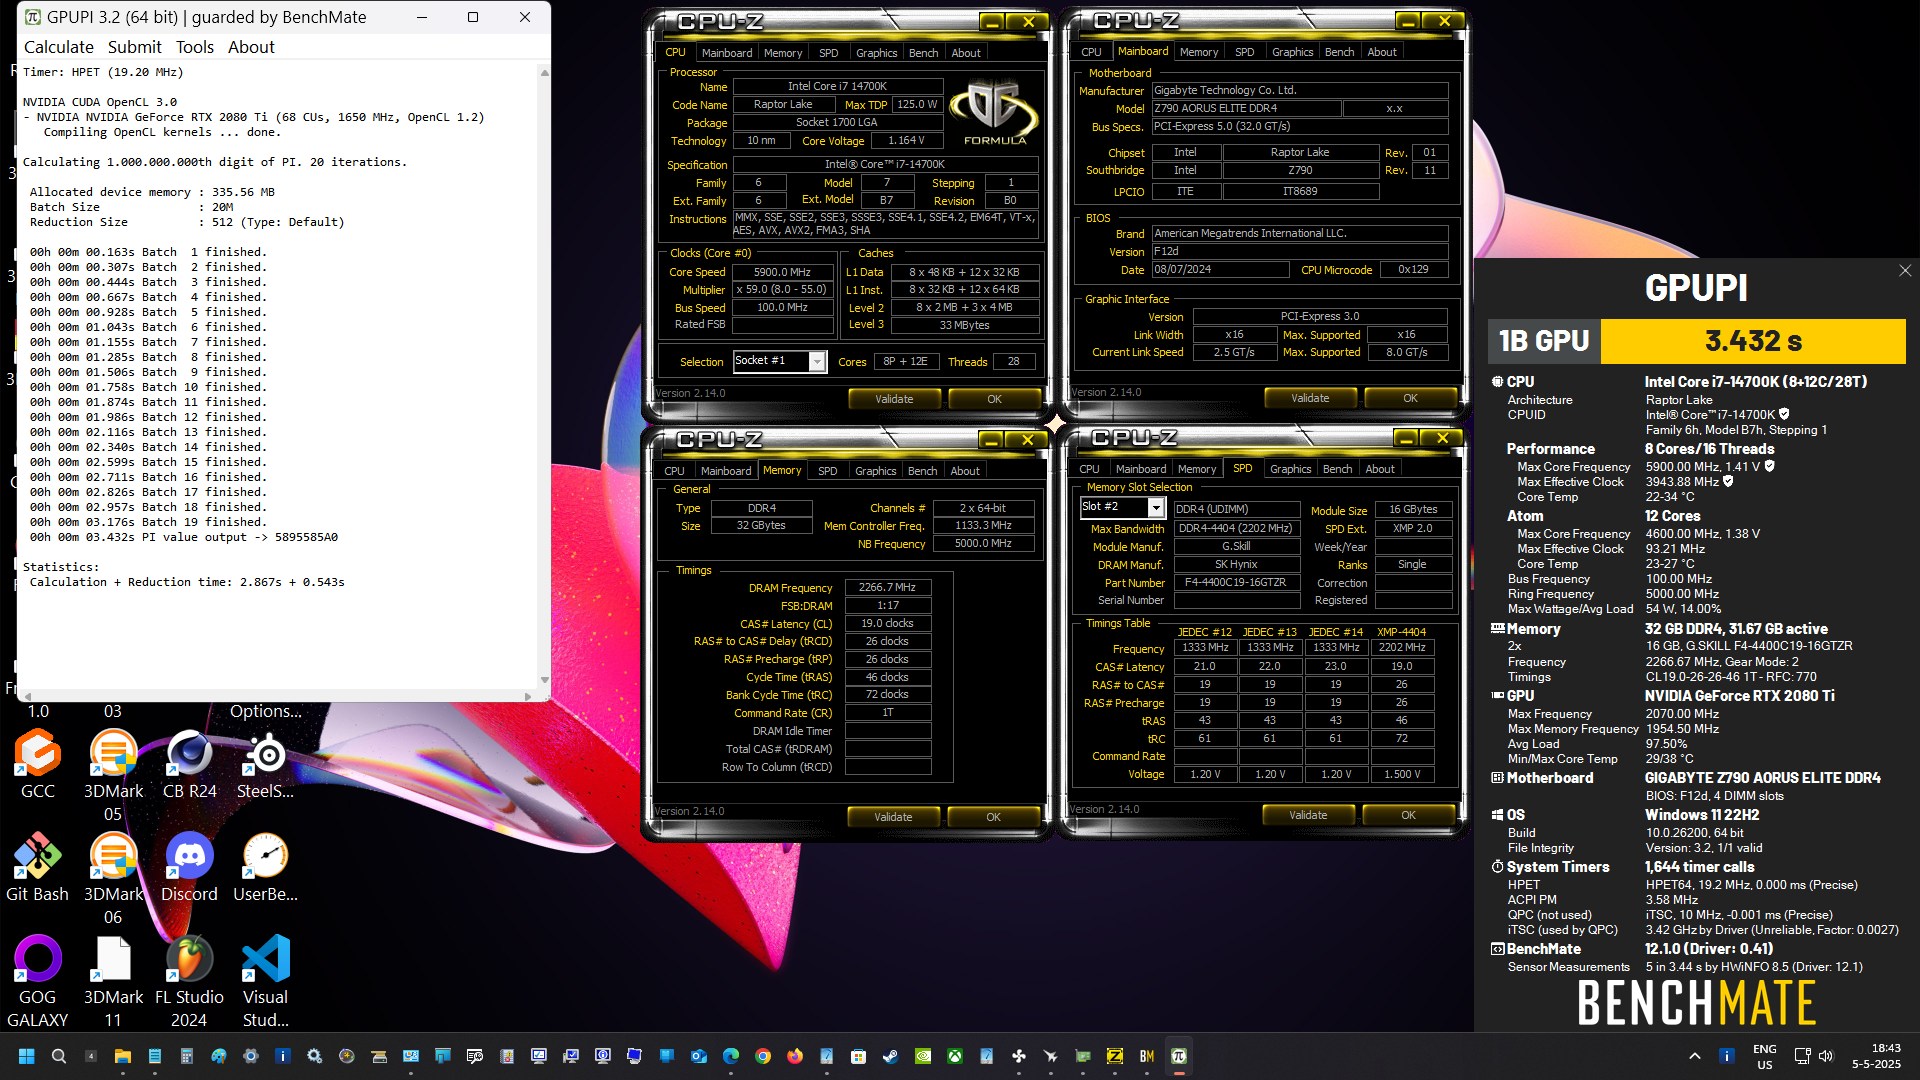This screenshot has height=1080, width=1920.
Task: Open the Visual Studio Code desktop shortcut
Action: pos(265,983)
